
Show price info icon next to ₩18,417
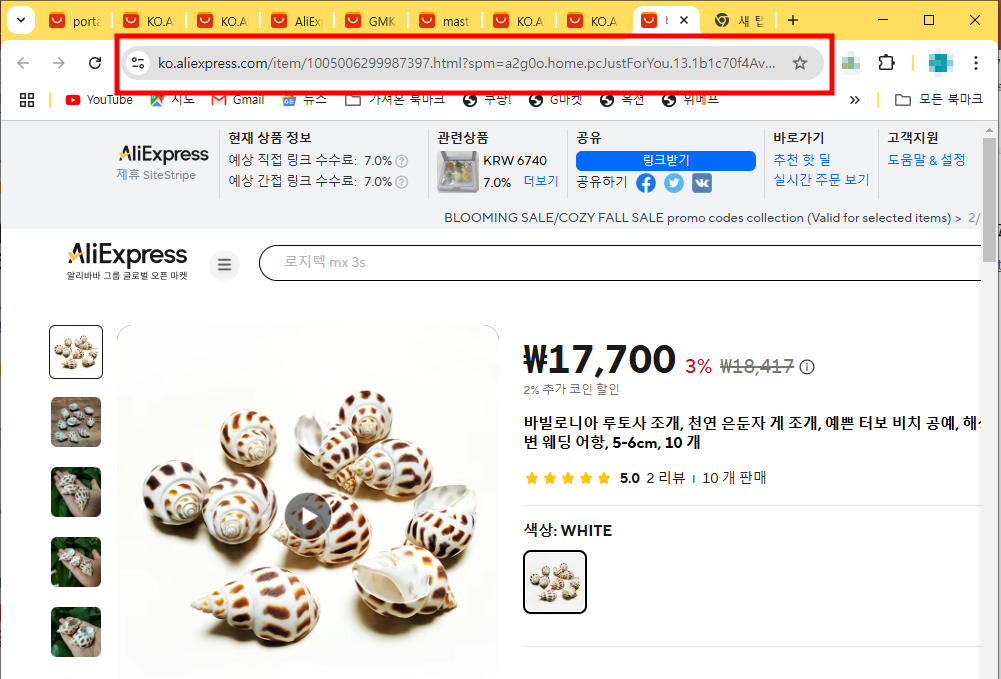(x=807, y=367)
